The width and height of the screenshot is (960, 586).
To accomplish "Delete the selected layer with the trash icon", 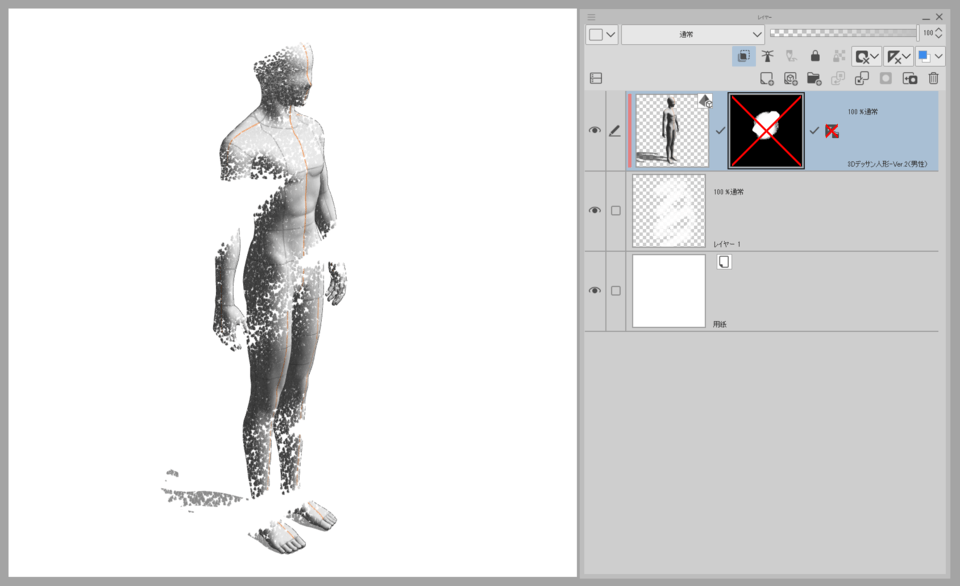I will coord(932,78).
